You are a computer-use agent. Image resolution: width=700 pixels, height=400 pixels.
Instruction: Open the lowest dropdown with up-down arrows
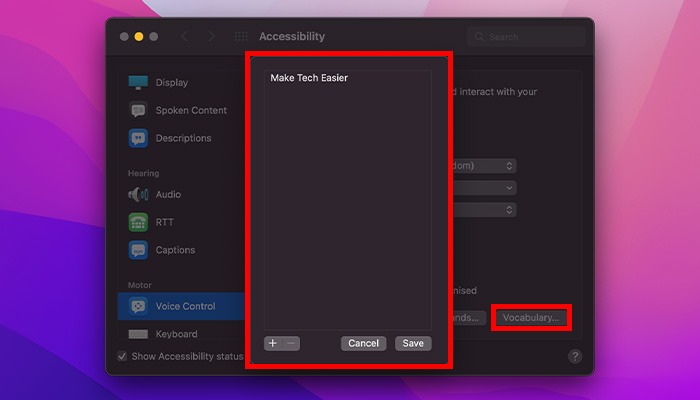(x=484, y=210)
